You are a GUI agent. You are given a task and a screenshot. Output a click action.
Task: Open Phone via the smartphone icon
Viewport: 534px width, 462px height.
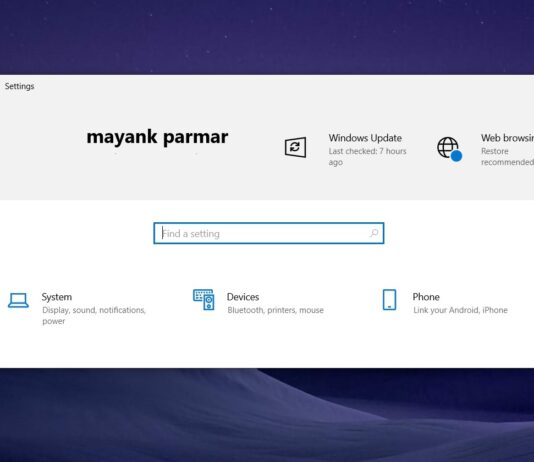point(389,300)
